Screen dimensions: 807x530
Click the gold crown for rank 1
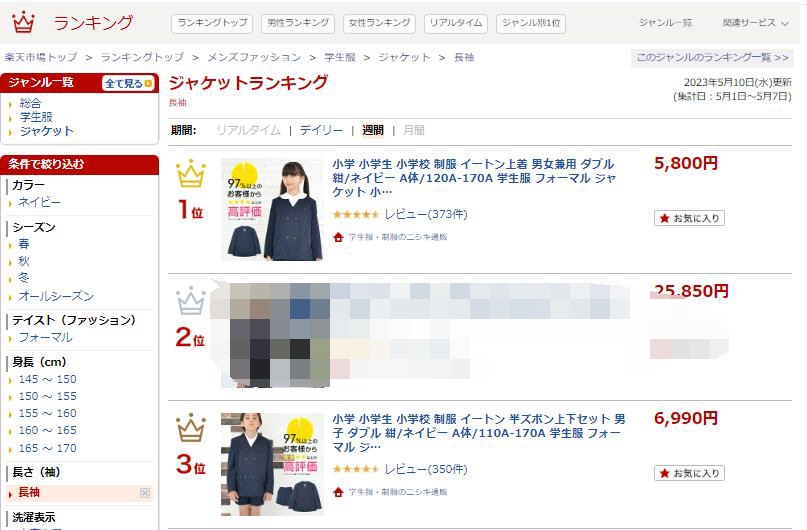(190, 173)
